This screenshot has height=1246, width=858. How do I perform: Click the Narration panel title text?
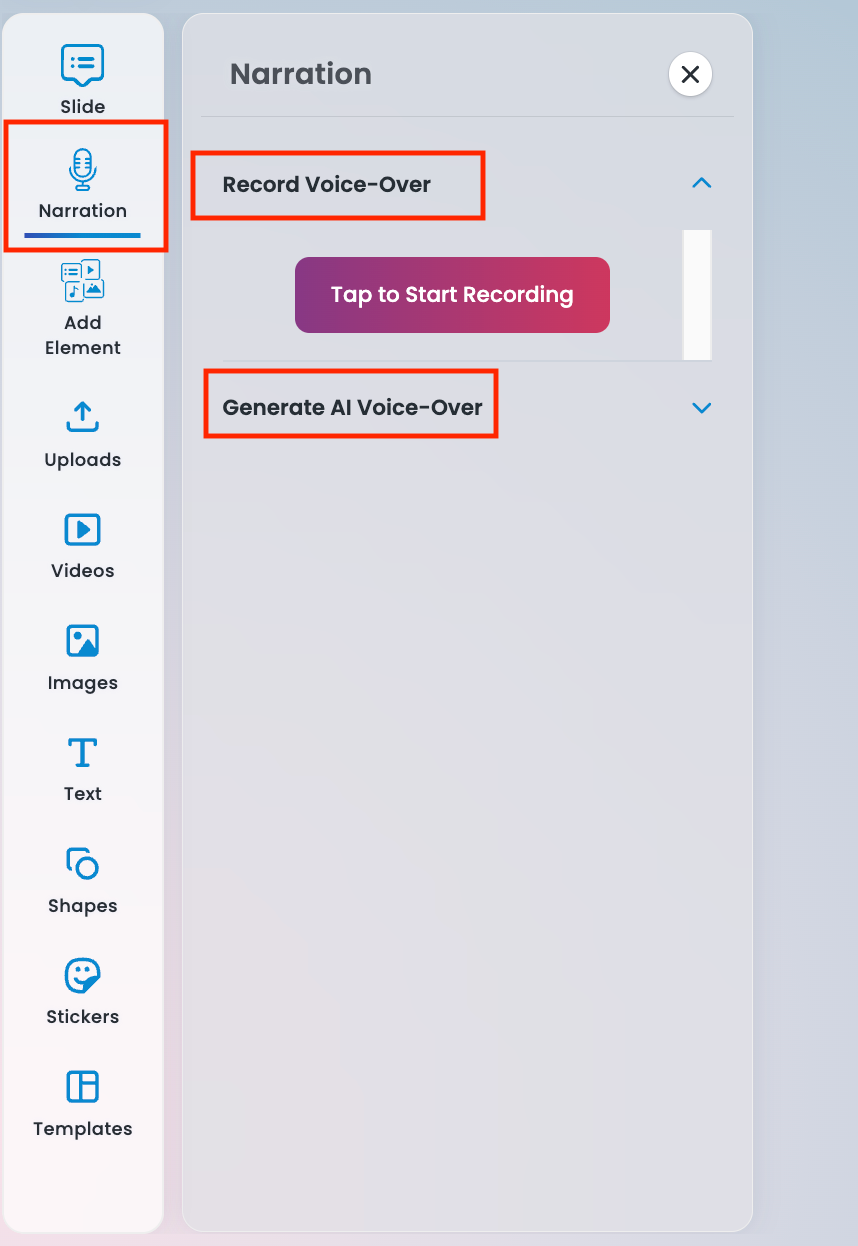tap(301, 74)
